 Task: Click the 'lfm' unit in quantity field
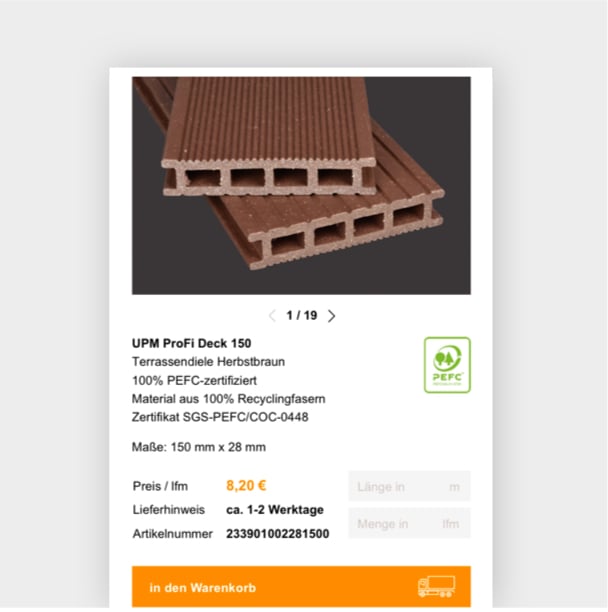451,524
